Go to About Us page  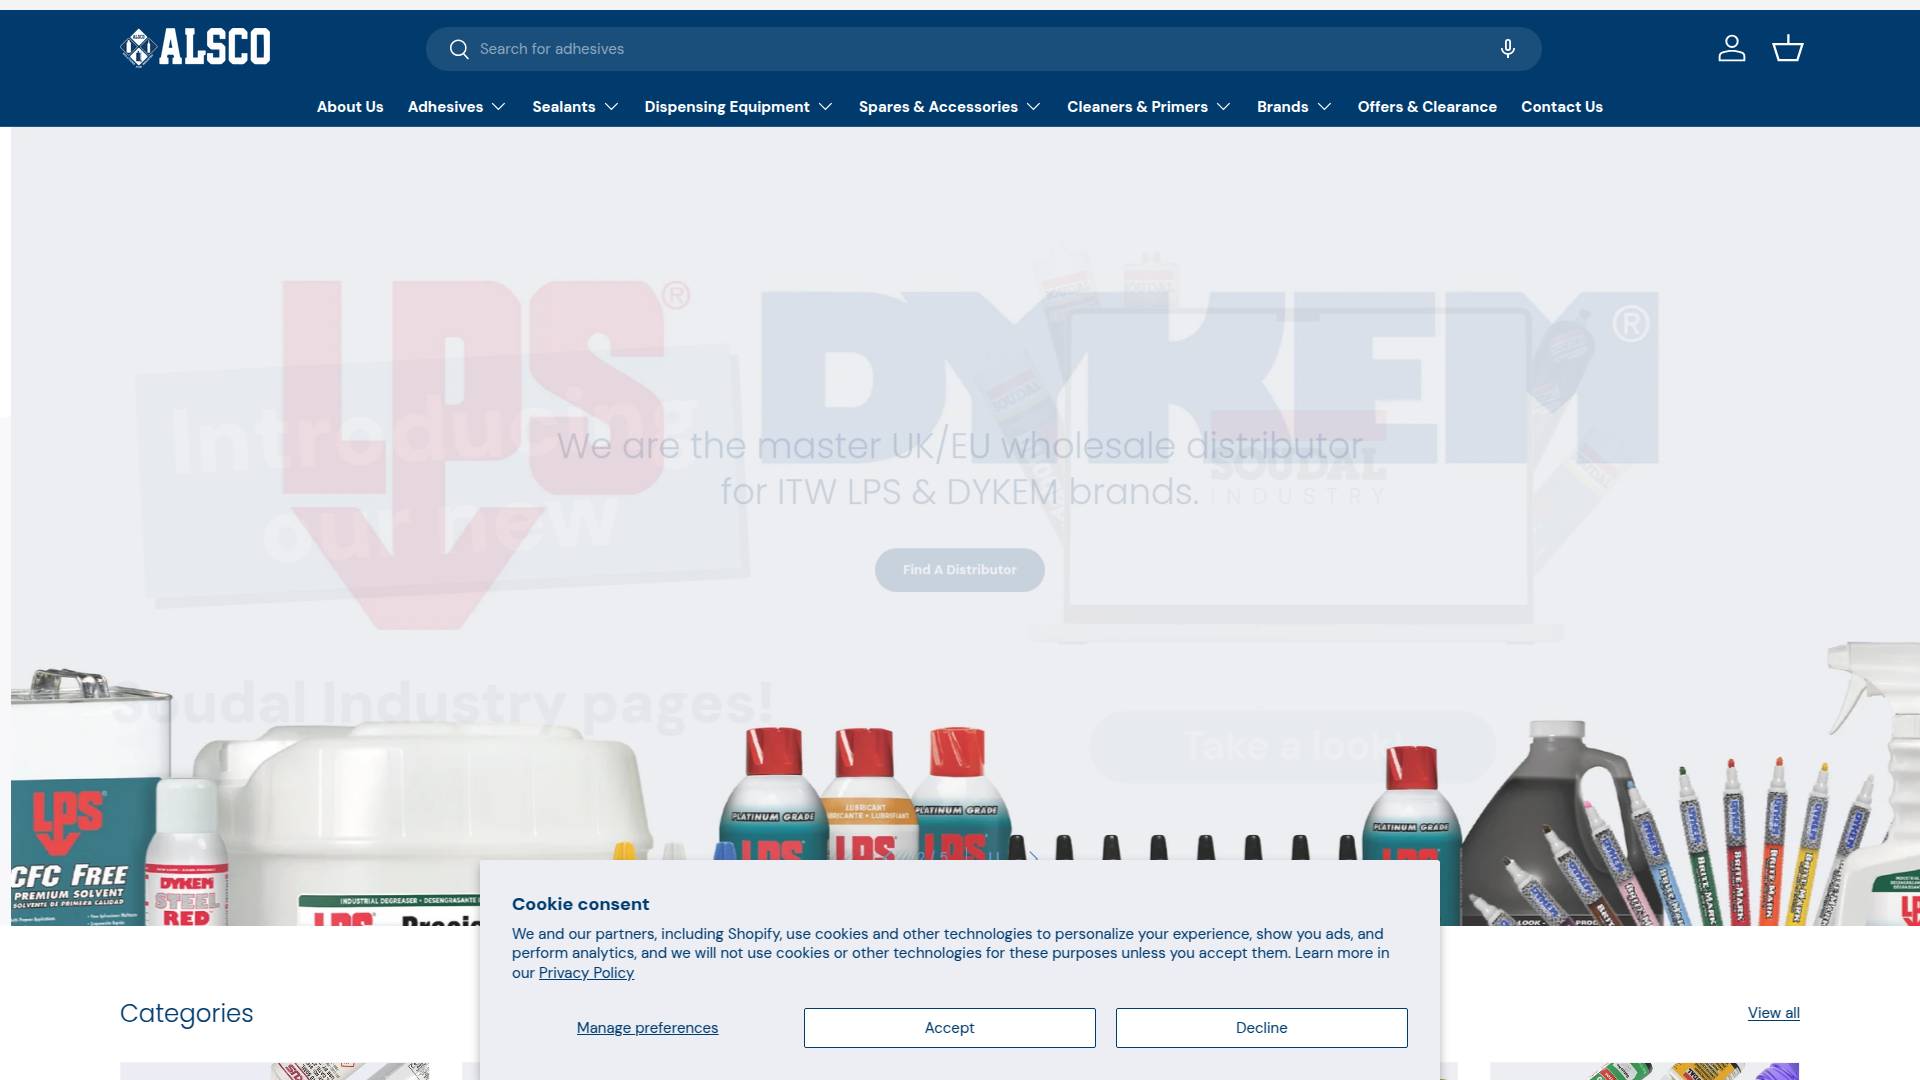350,107
